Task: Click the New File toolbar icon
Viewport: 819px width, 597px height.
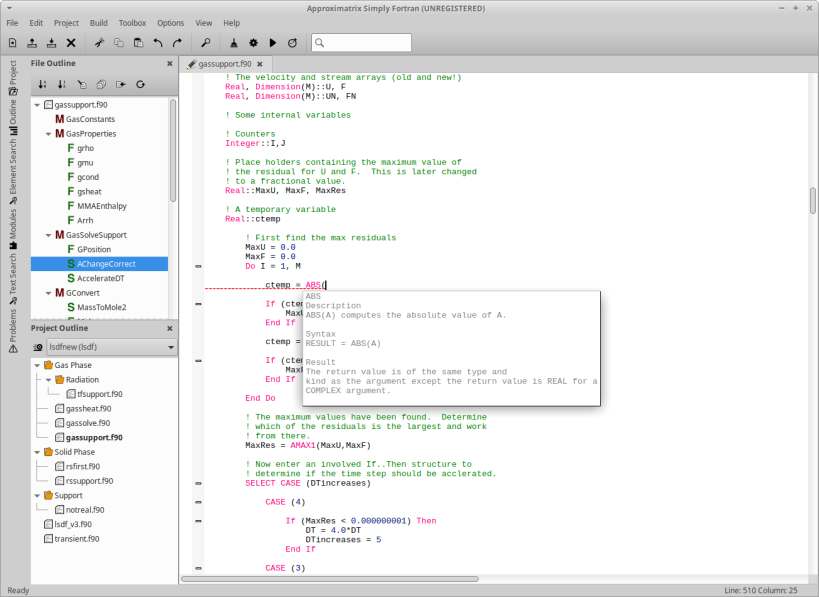Action: [12, 43]
